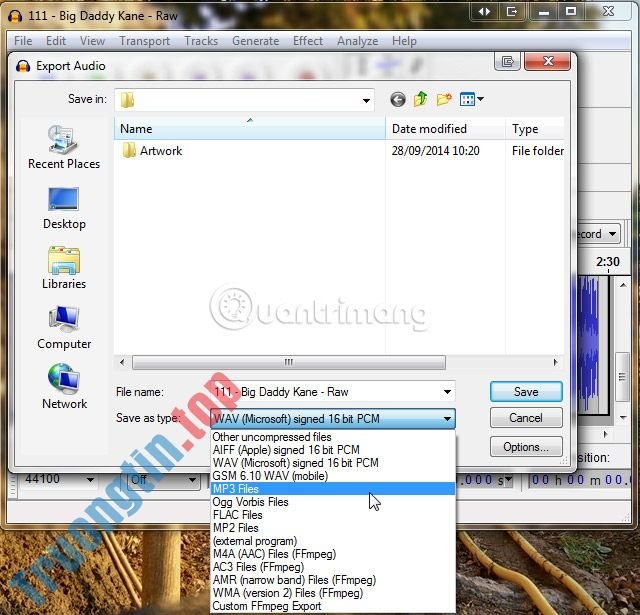Choose WMA (version 2) Files (FFmpeg)

pyautogui.click(x=333, y=593)
